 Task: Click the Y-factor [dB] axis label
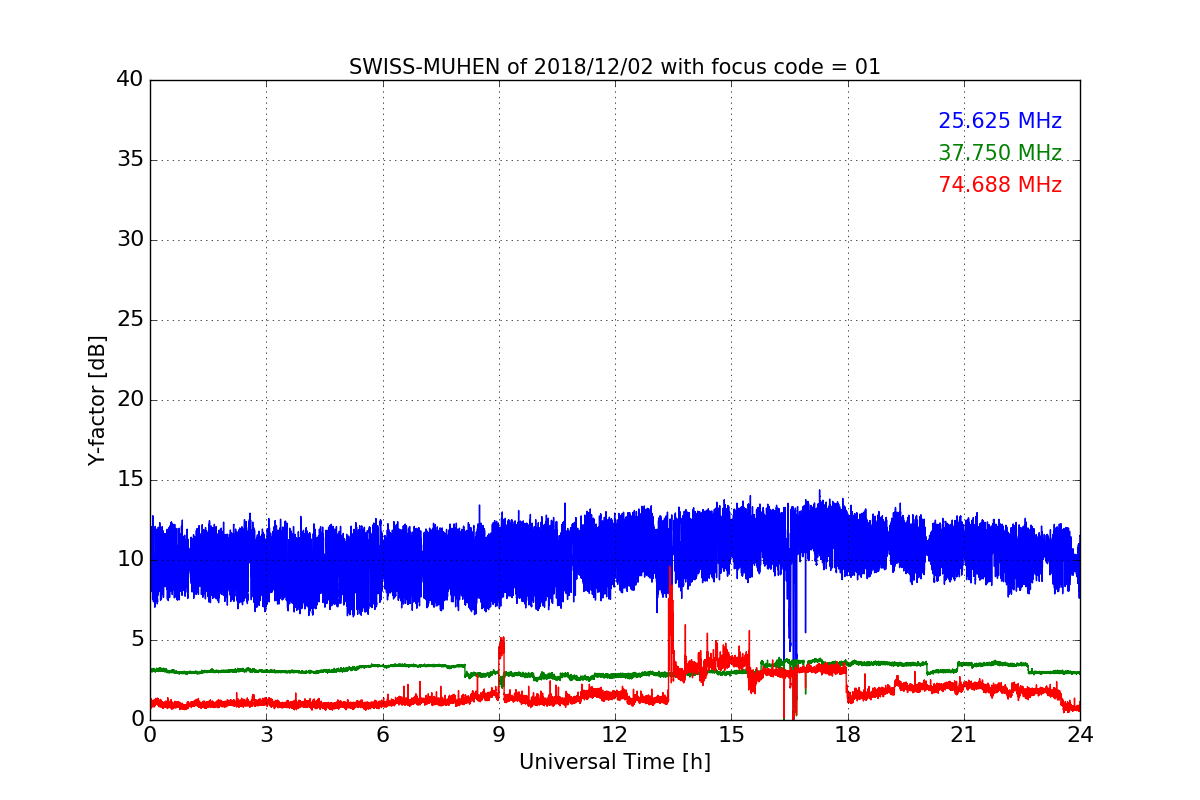pyautogui.click(x=97, y=400)
